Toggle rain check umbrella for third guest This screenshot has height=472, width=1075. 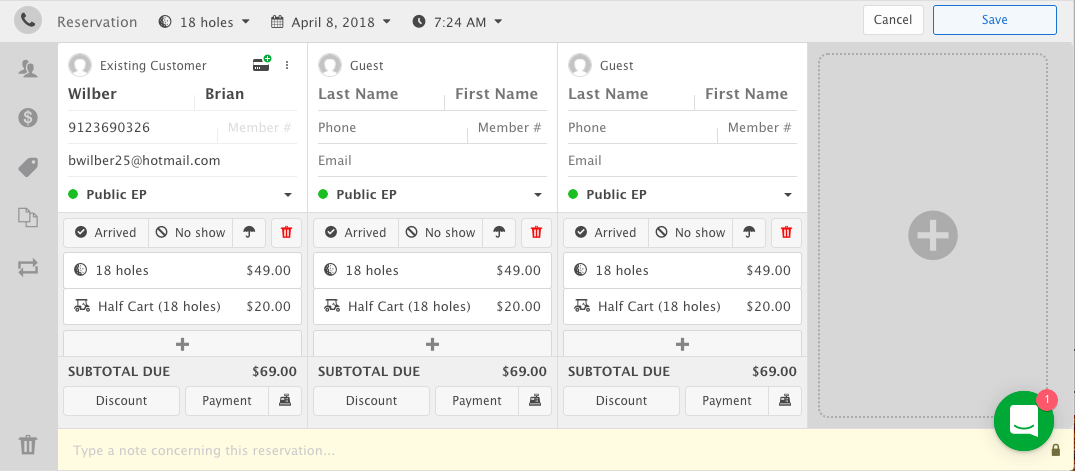tap(749, 232)
